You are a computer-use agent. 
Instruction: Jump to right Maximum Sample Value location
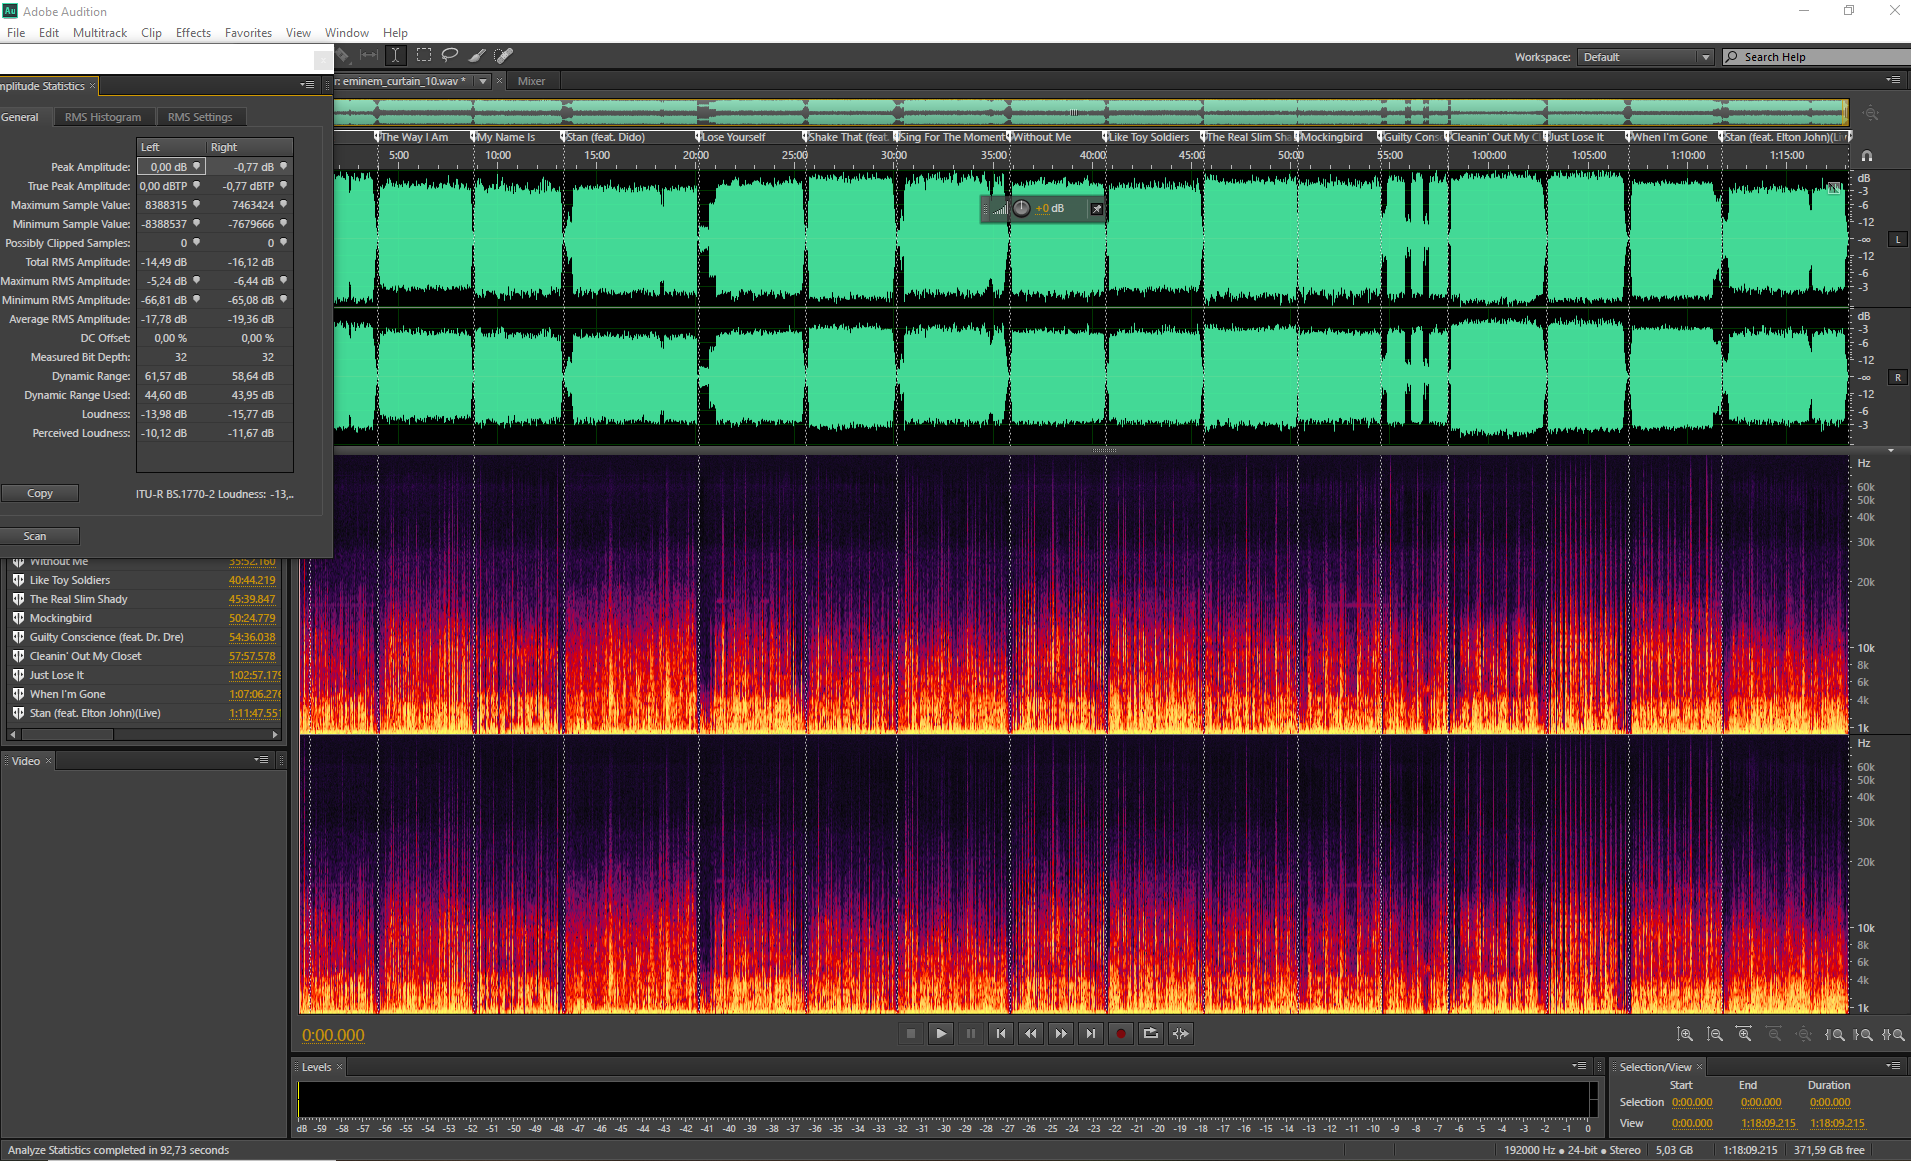pos(283,204)
